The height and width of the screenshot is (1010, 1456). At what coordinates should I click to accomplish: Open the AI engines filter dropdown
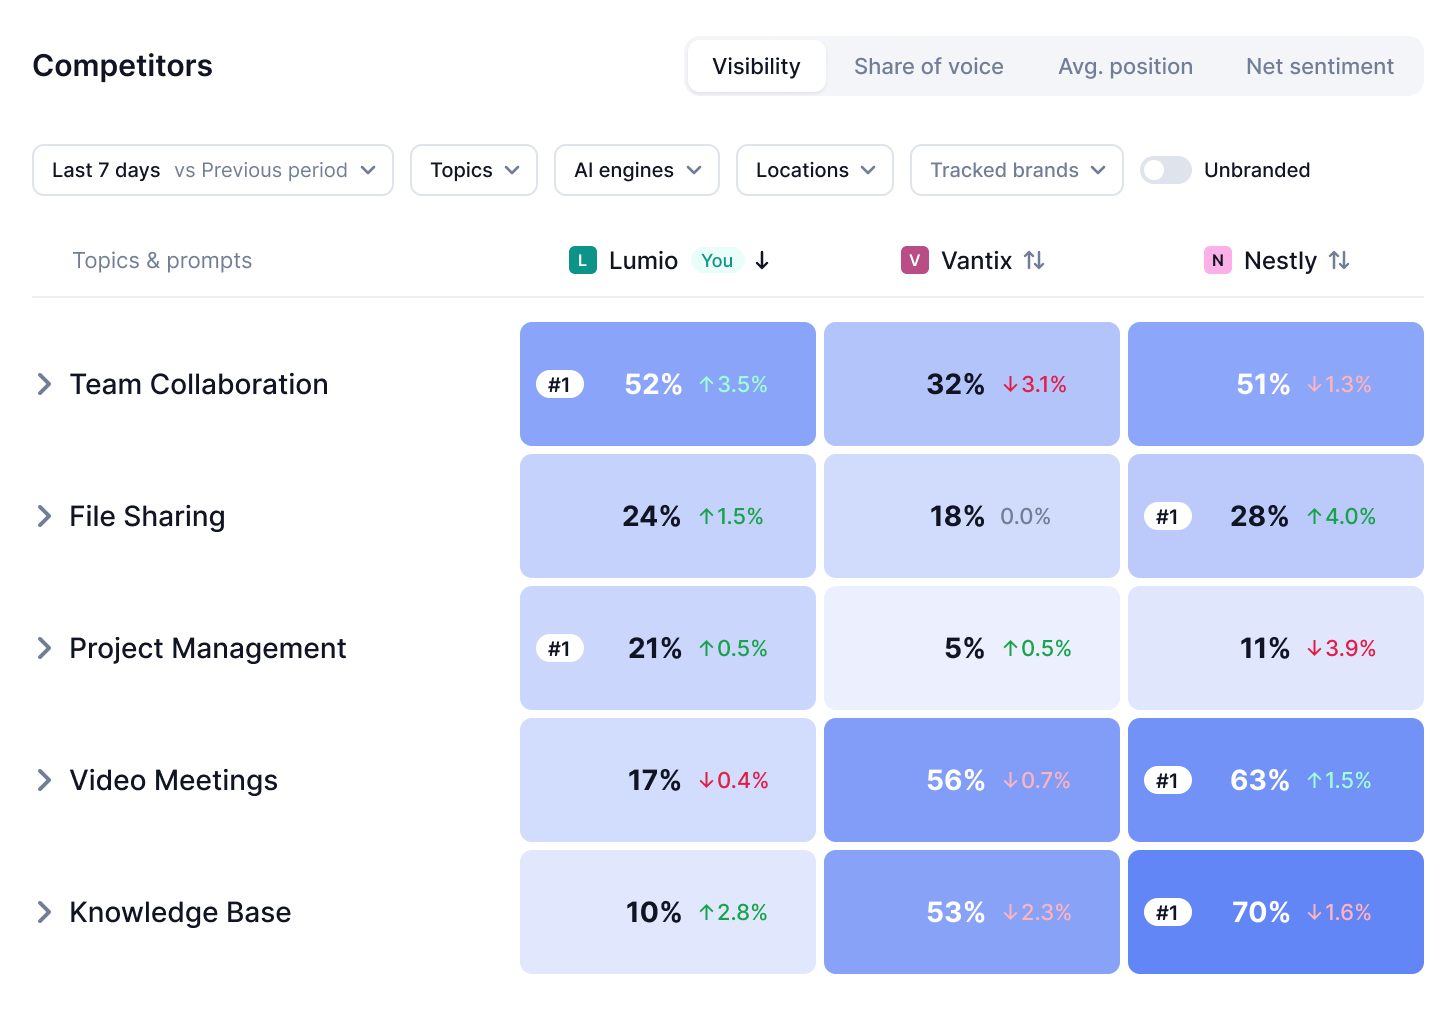point(637,170)
